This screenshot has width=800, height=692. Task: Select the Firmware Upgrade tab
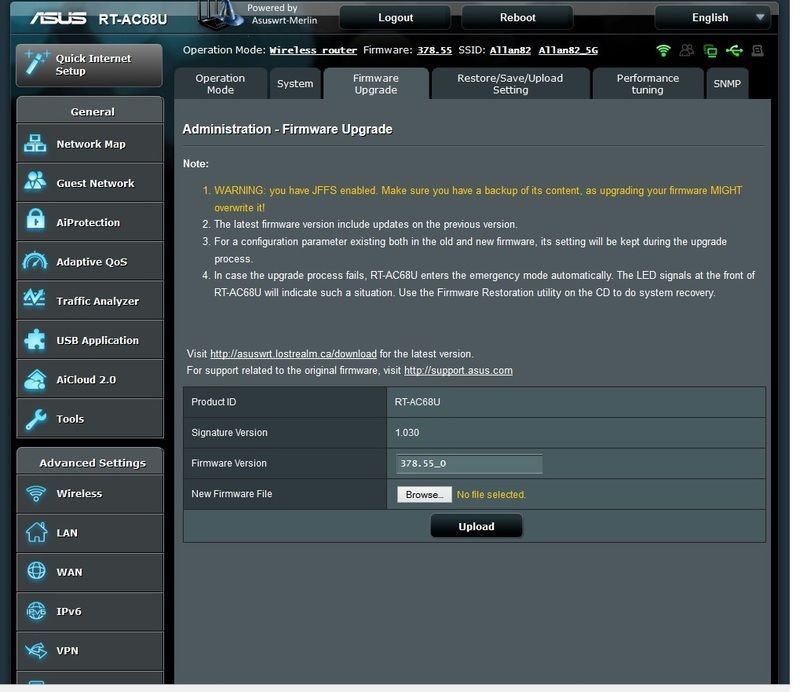coord(376,84)
